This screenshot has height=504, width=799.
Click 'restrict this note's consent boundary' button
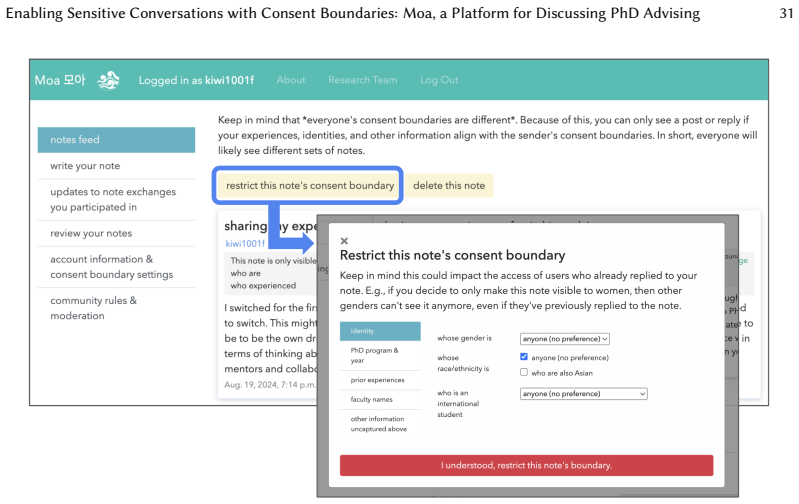[310, 185]
